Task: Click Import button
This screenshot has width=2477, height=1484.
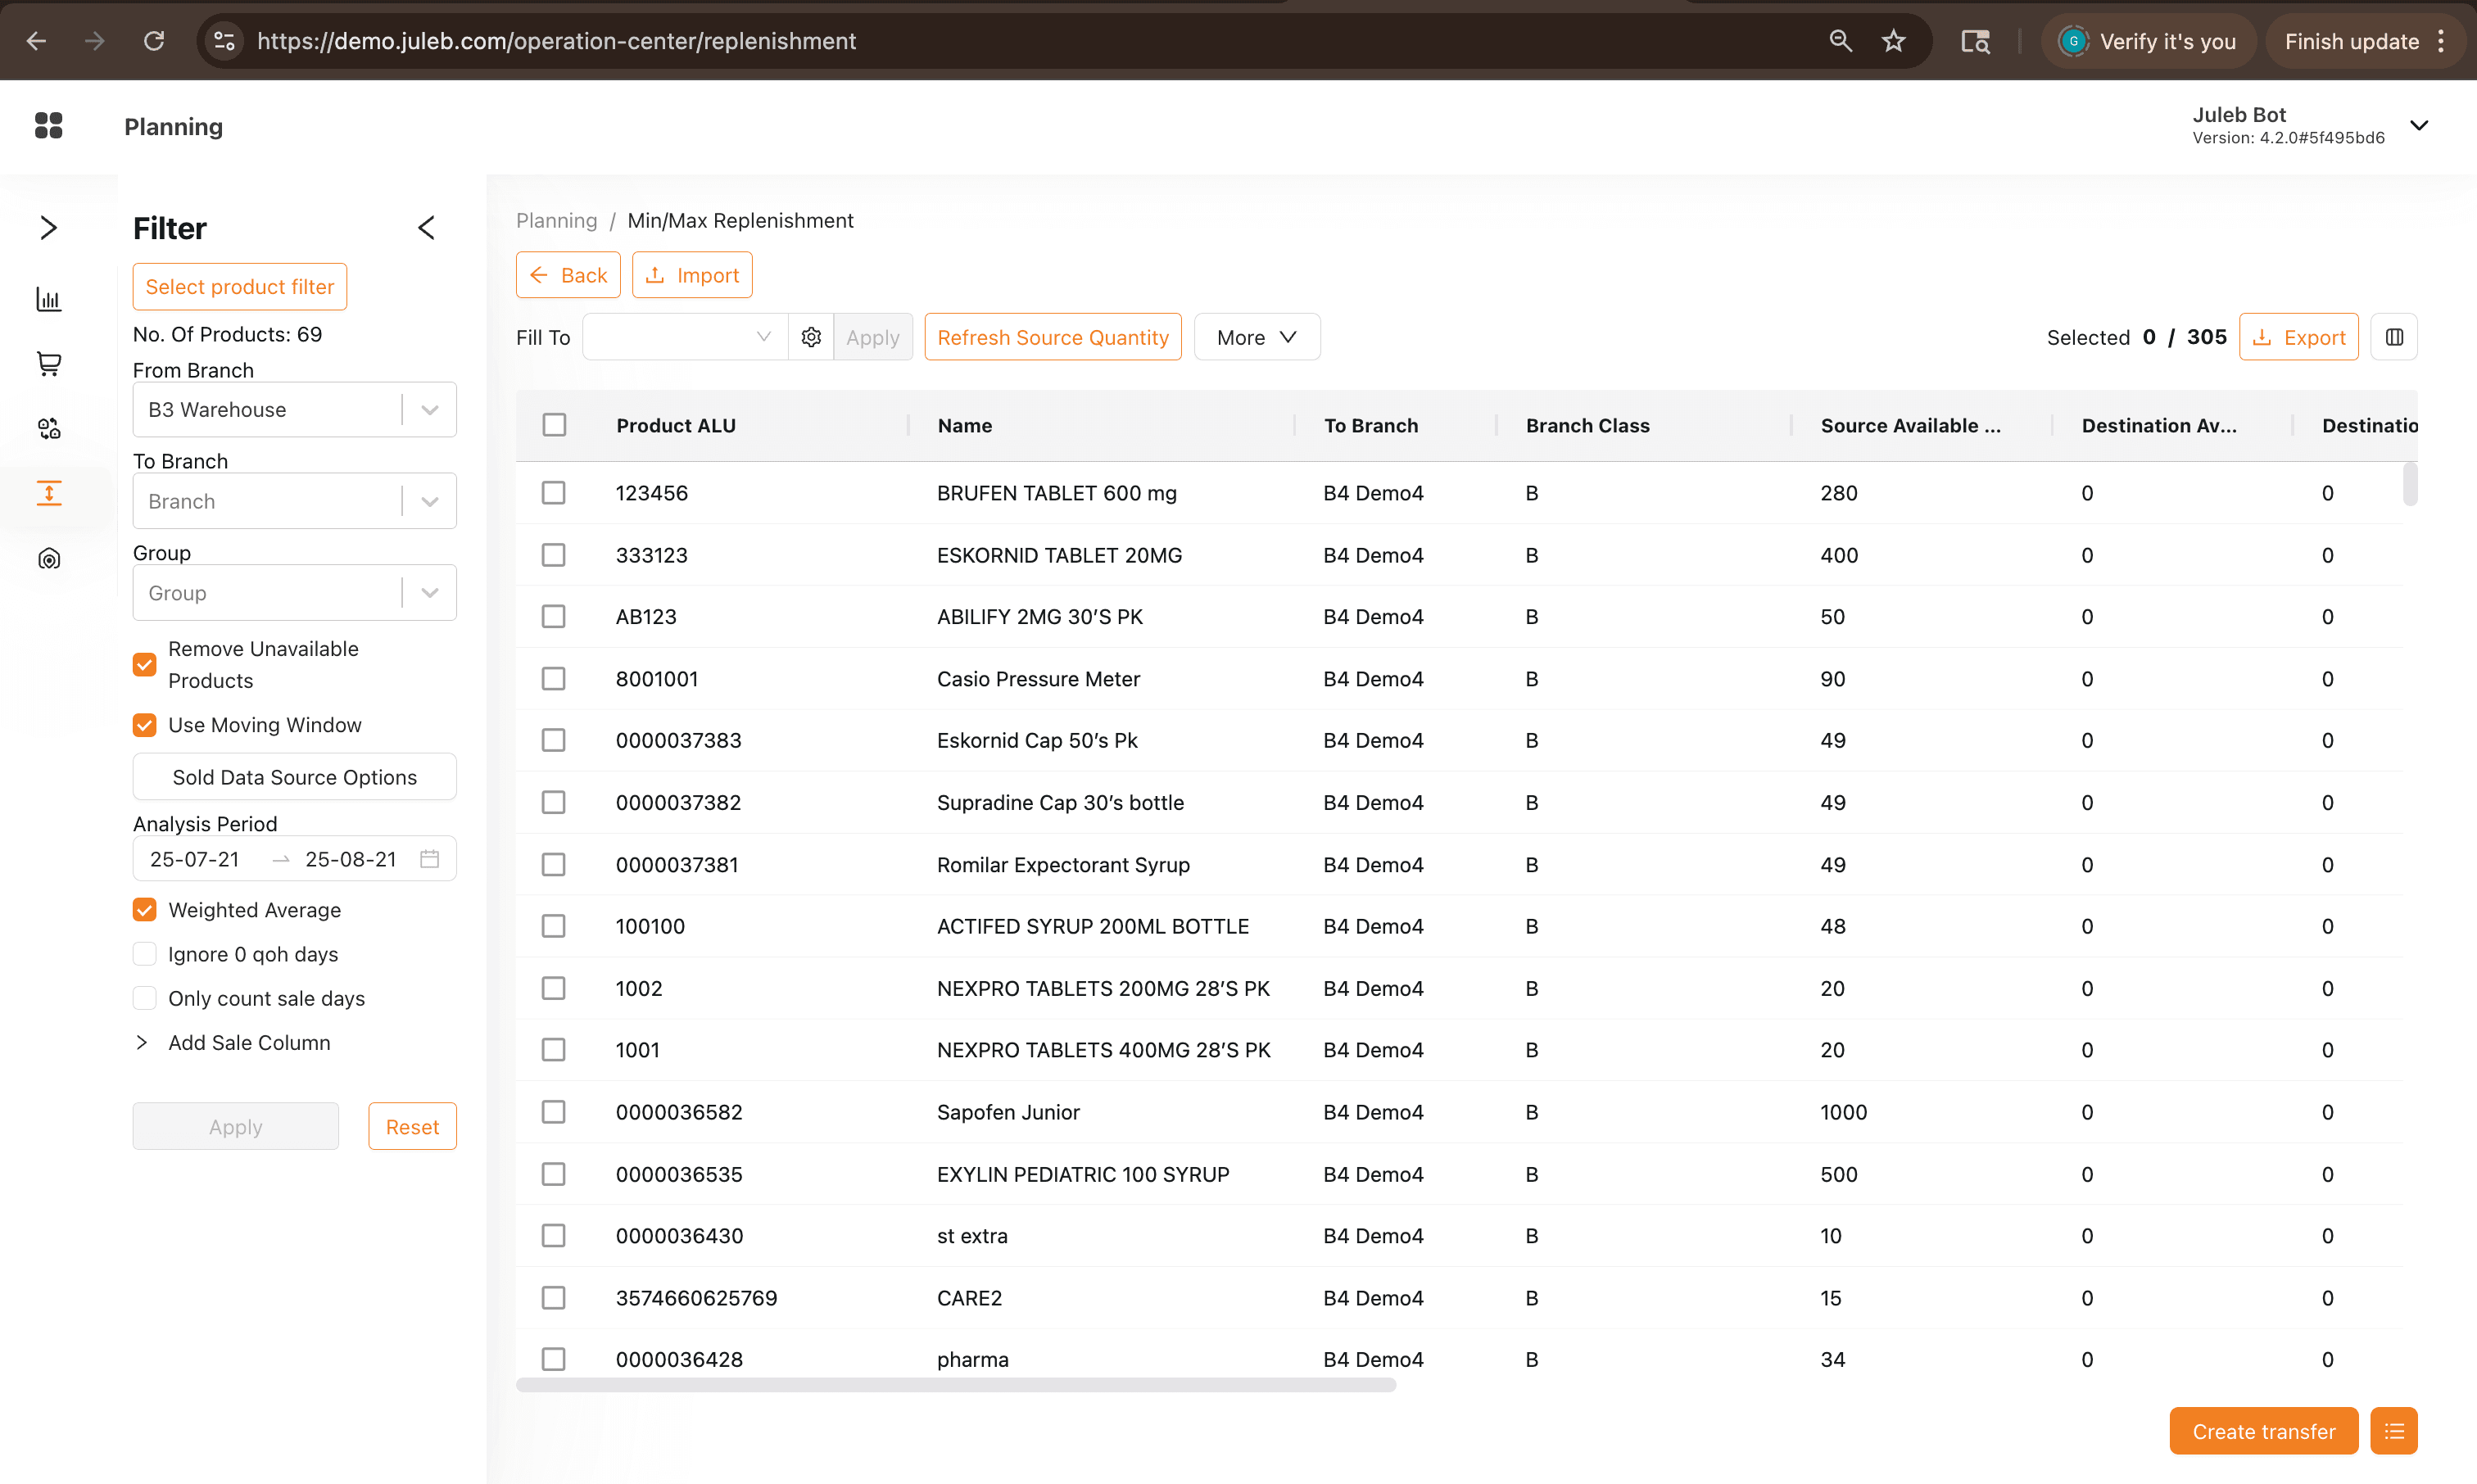Action: [692, 275]
